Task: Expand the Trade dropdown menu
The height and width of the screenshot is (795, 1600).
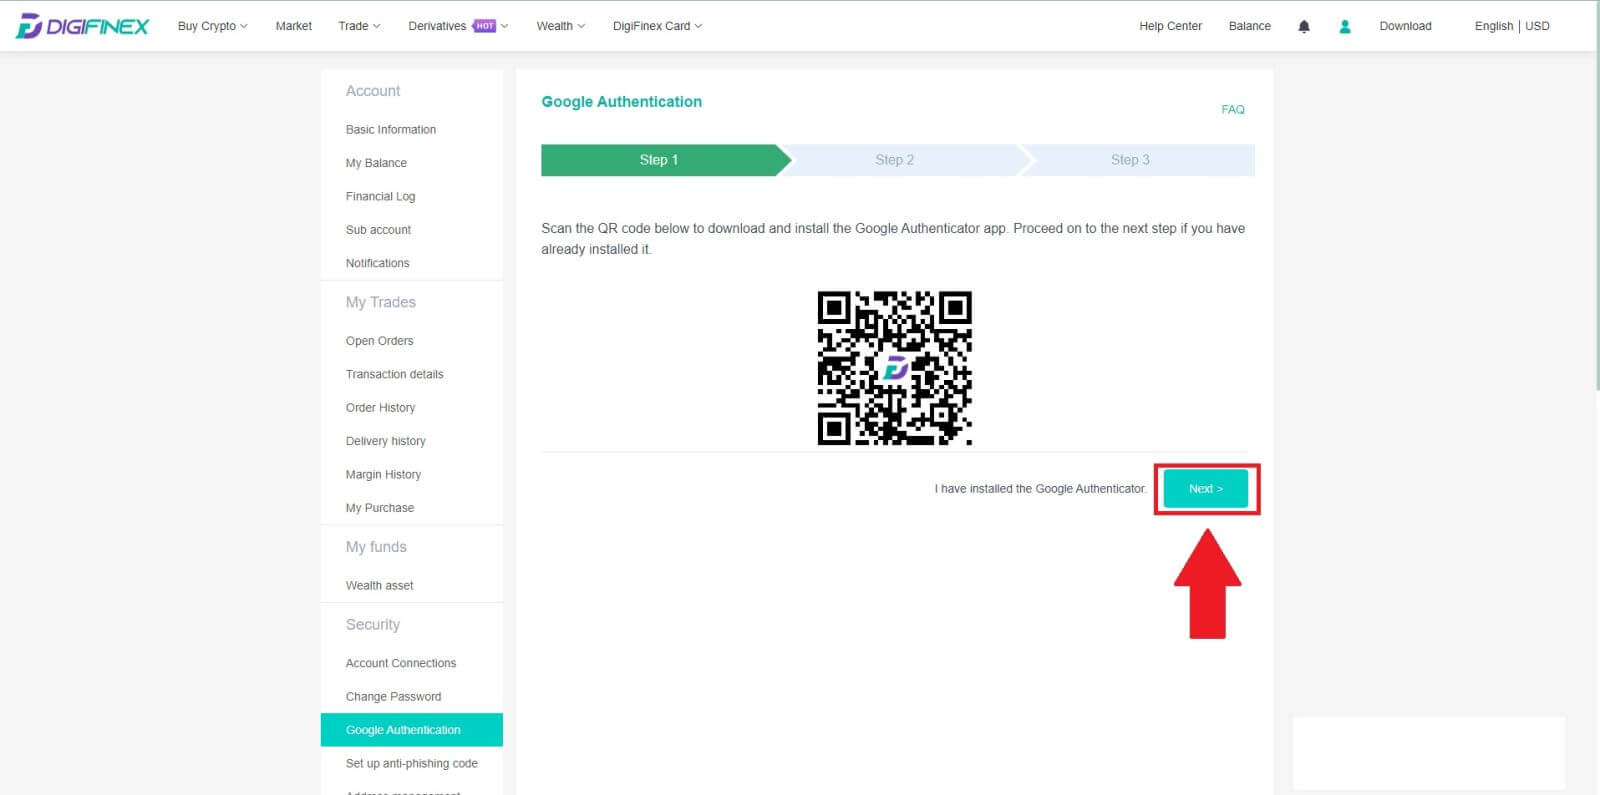Action: [359, 26]
